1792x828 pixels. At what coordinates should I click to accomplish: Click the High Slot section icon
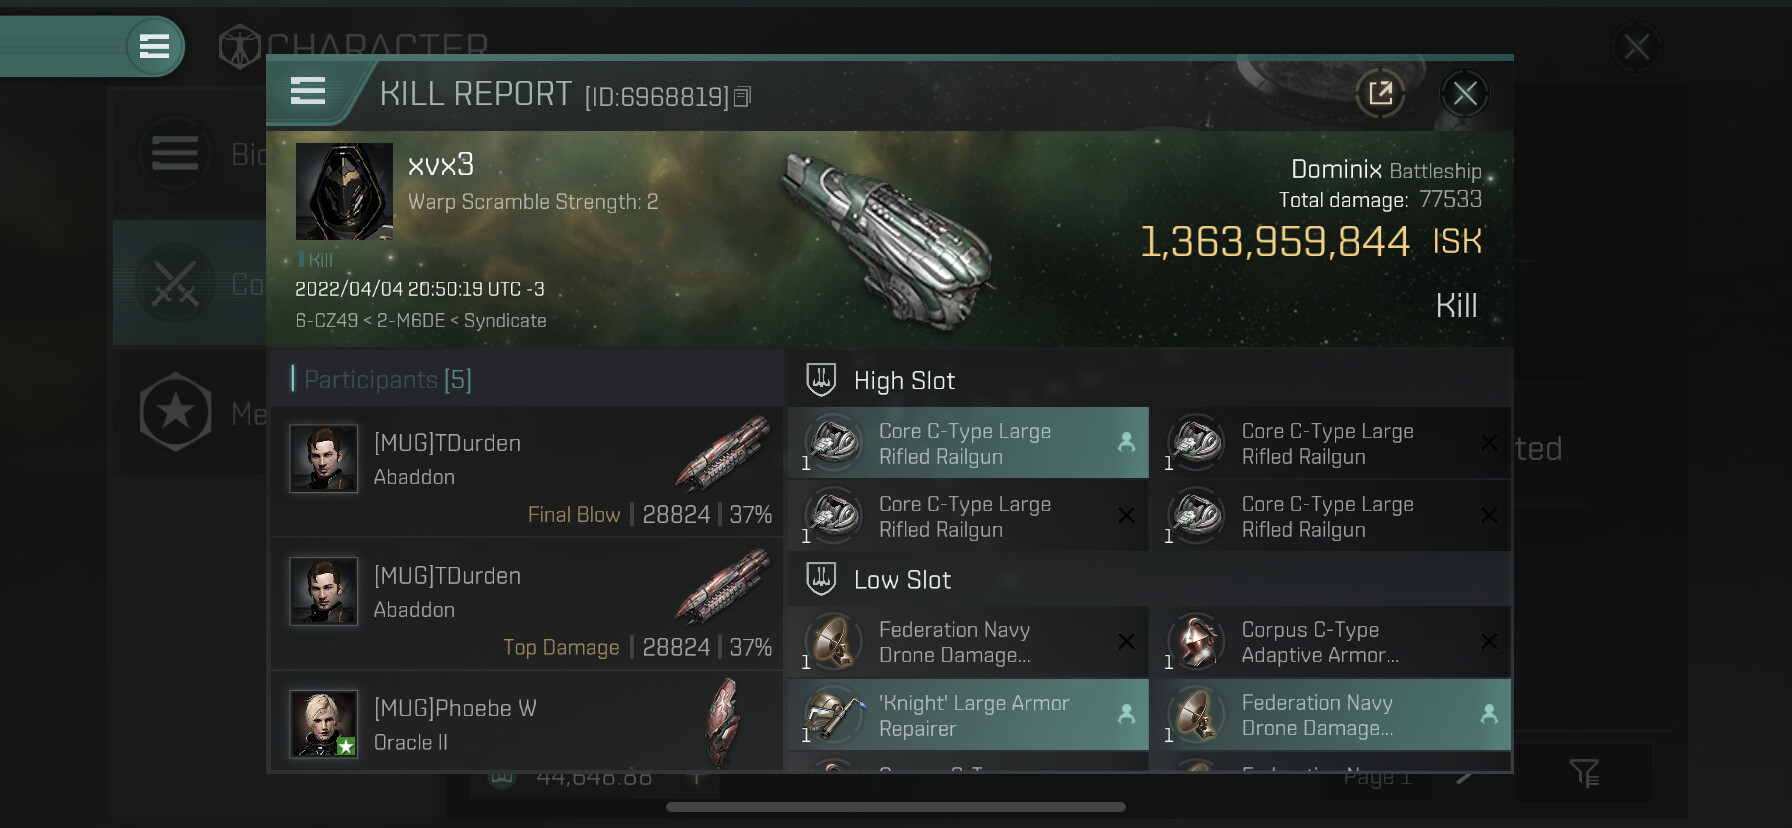pos(821,380)
